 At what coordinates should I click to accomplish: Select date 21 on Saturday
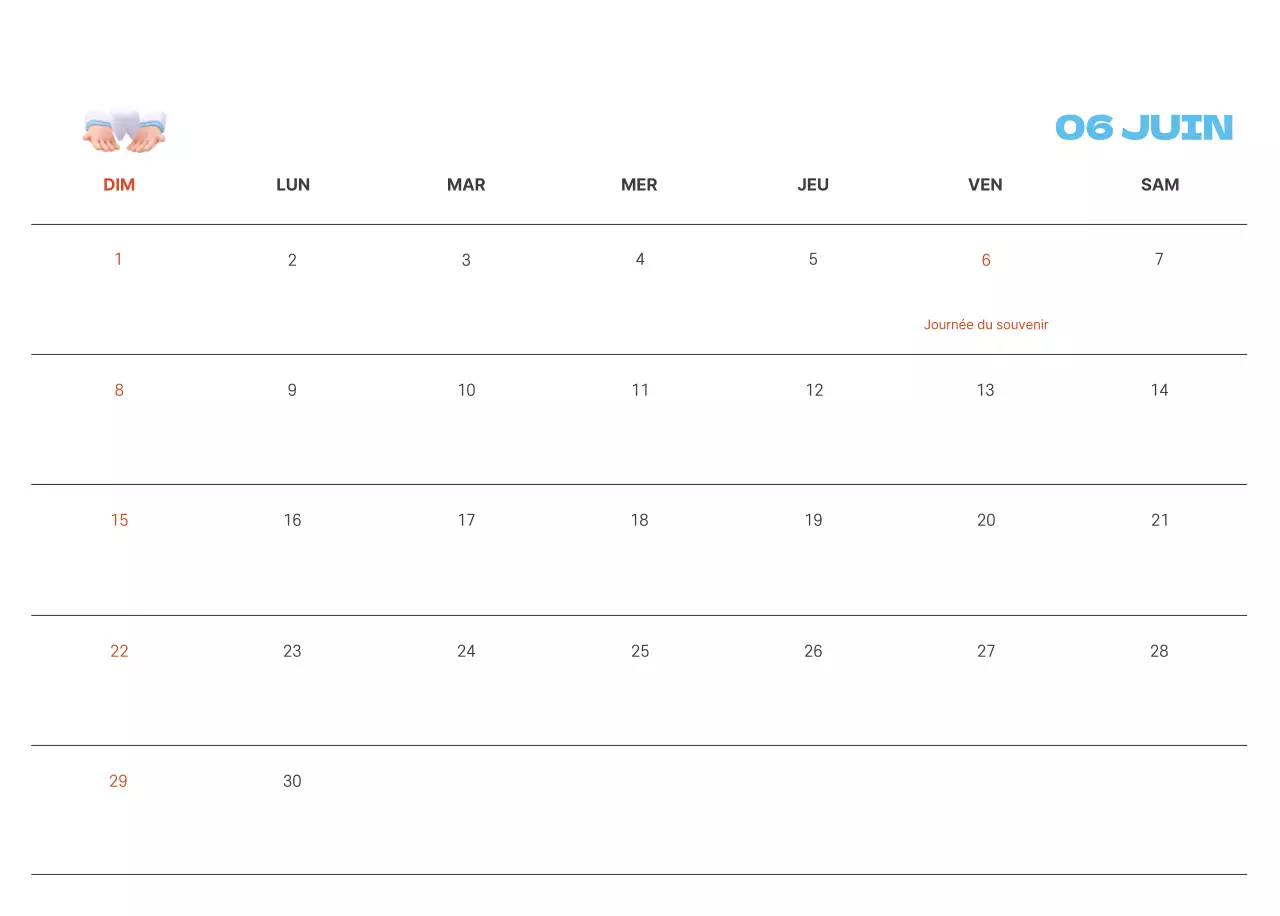point(1159,521)
